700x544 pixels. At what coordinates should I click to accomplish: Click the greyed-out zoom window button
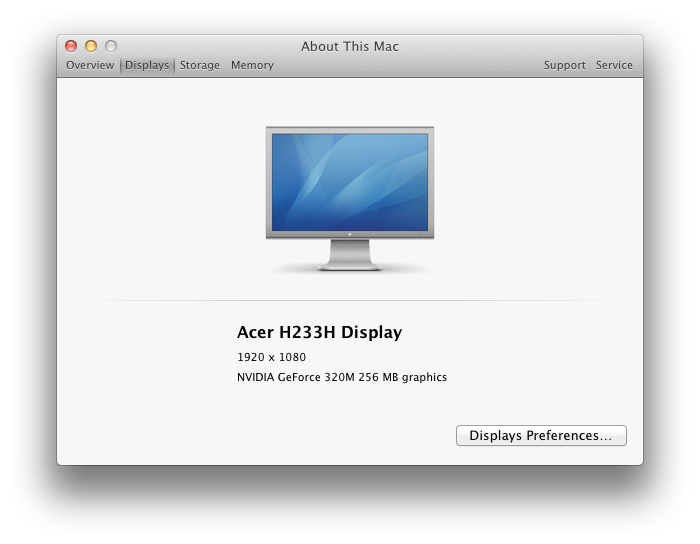111,46
